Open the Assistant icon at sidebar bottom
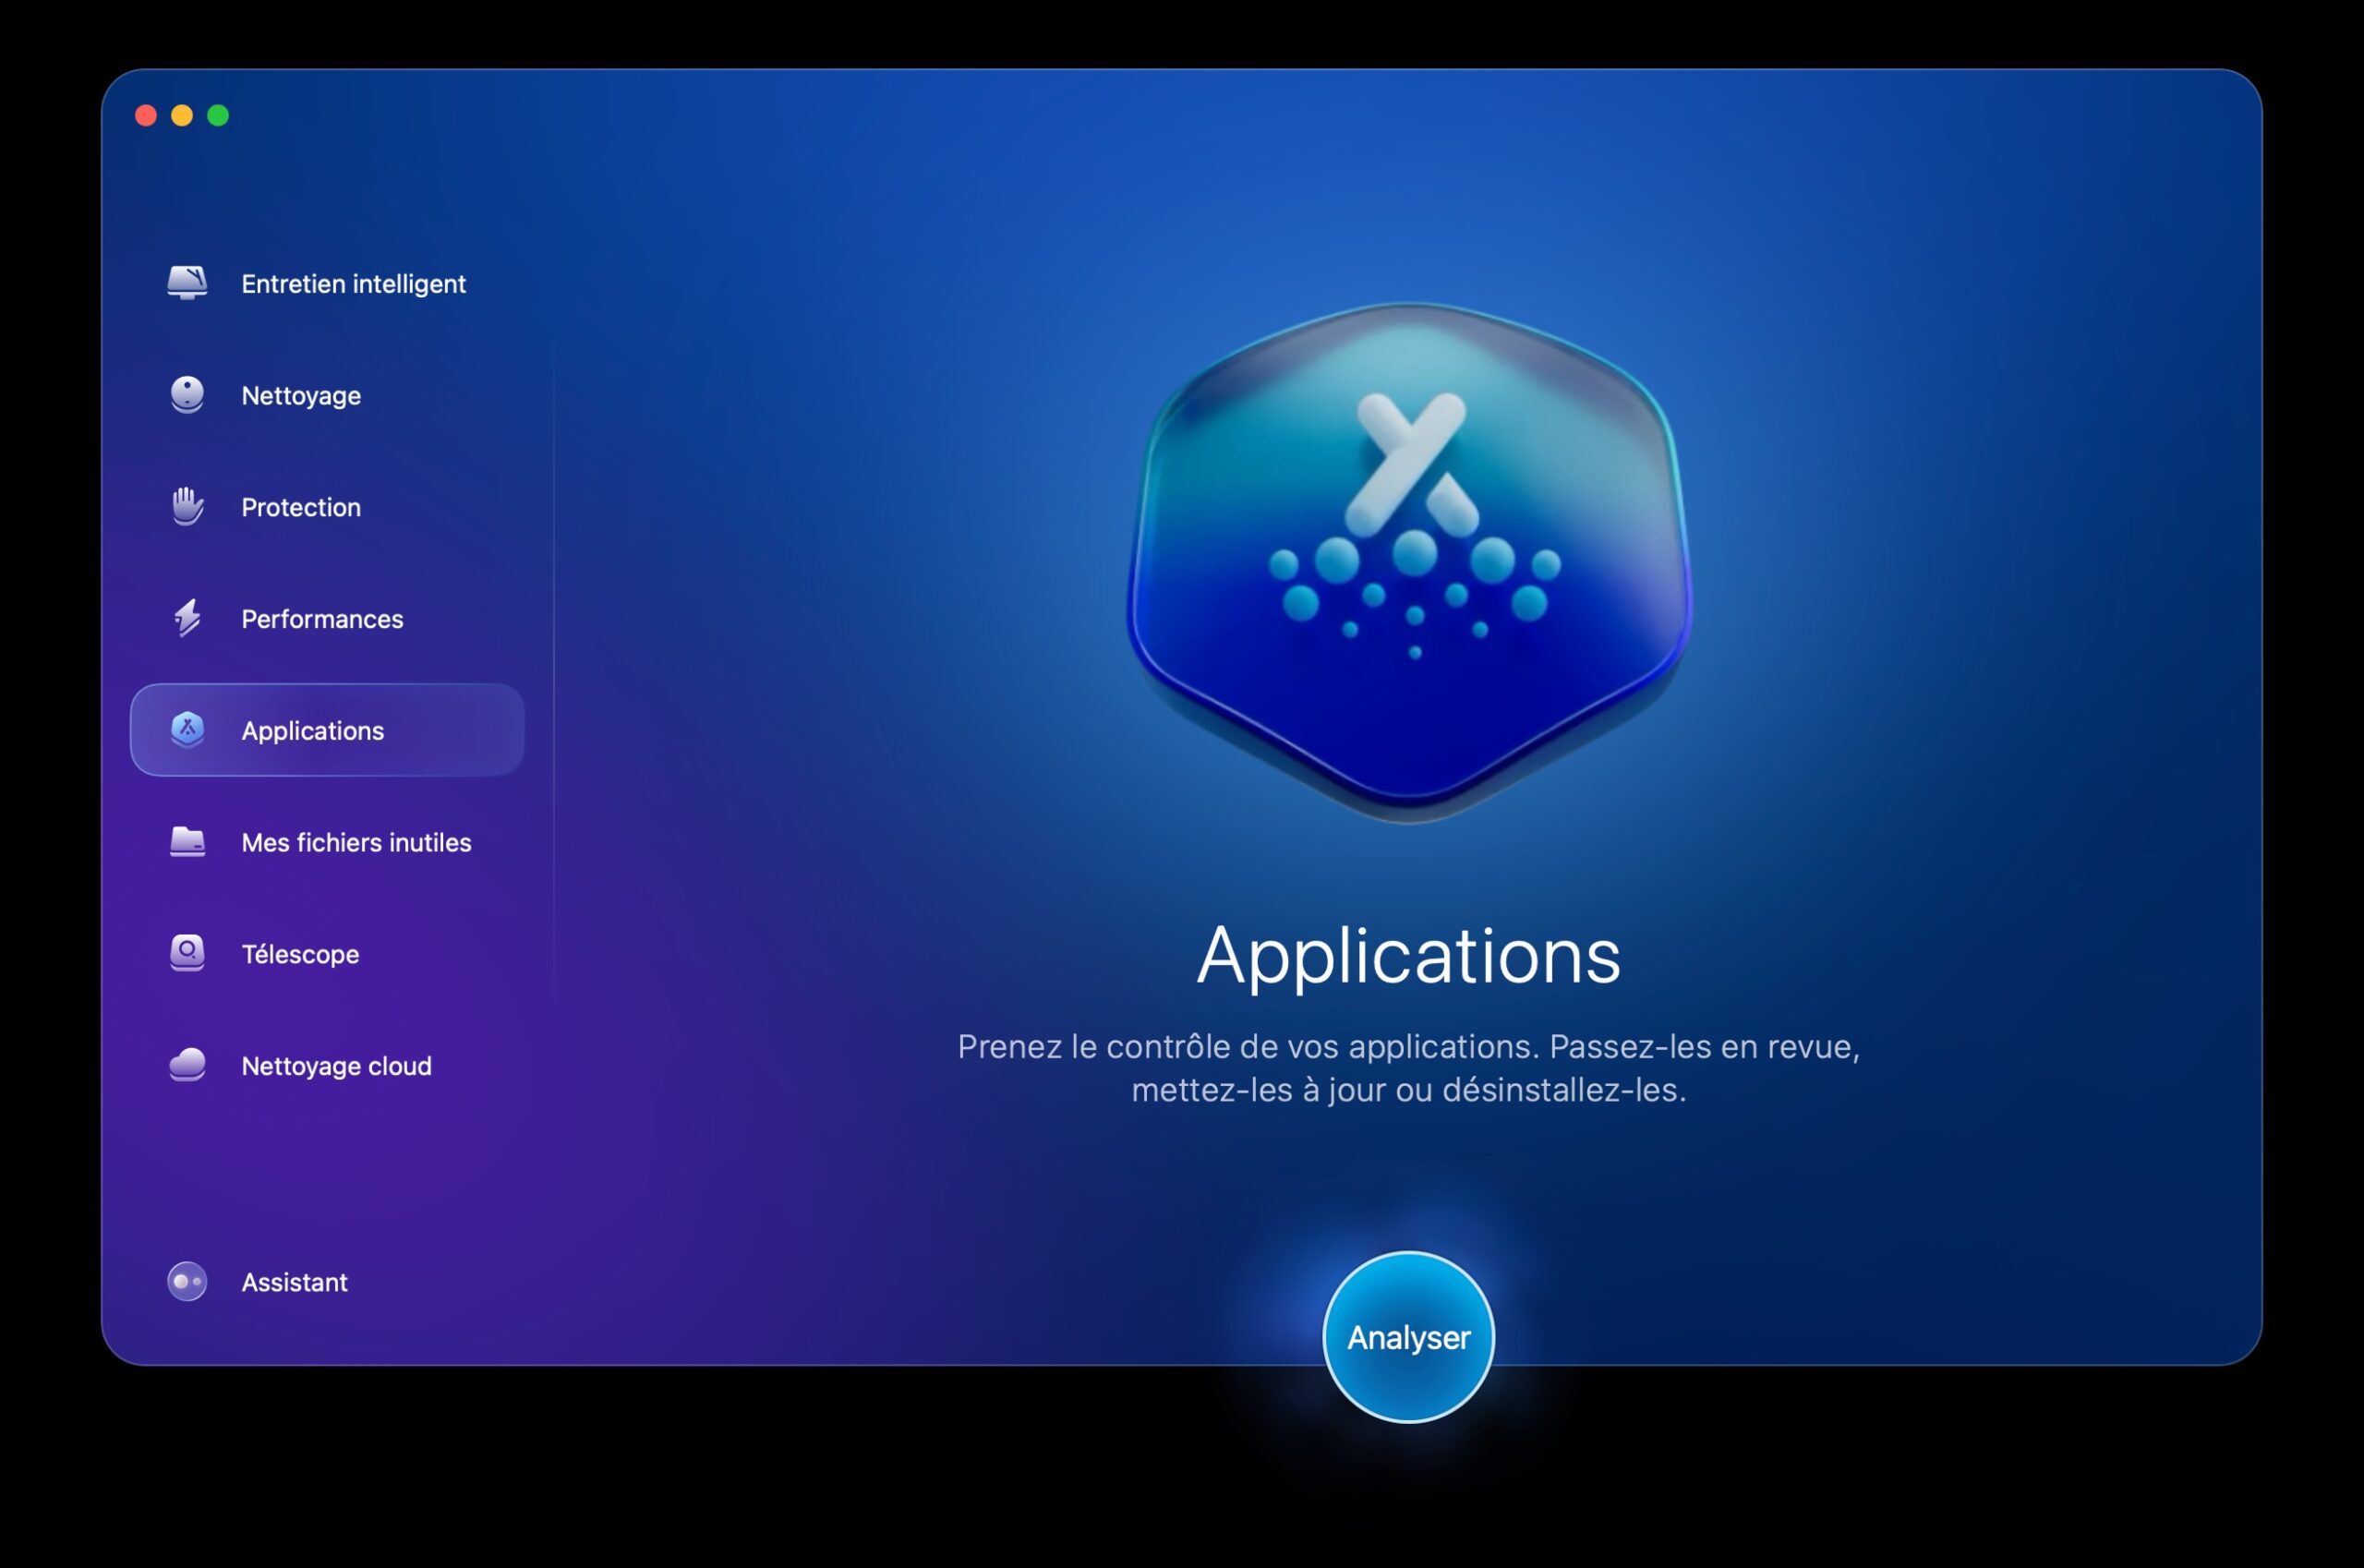This screenshot has height=1568, width=2364. 187,1281
